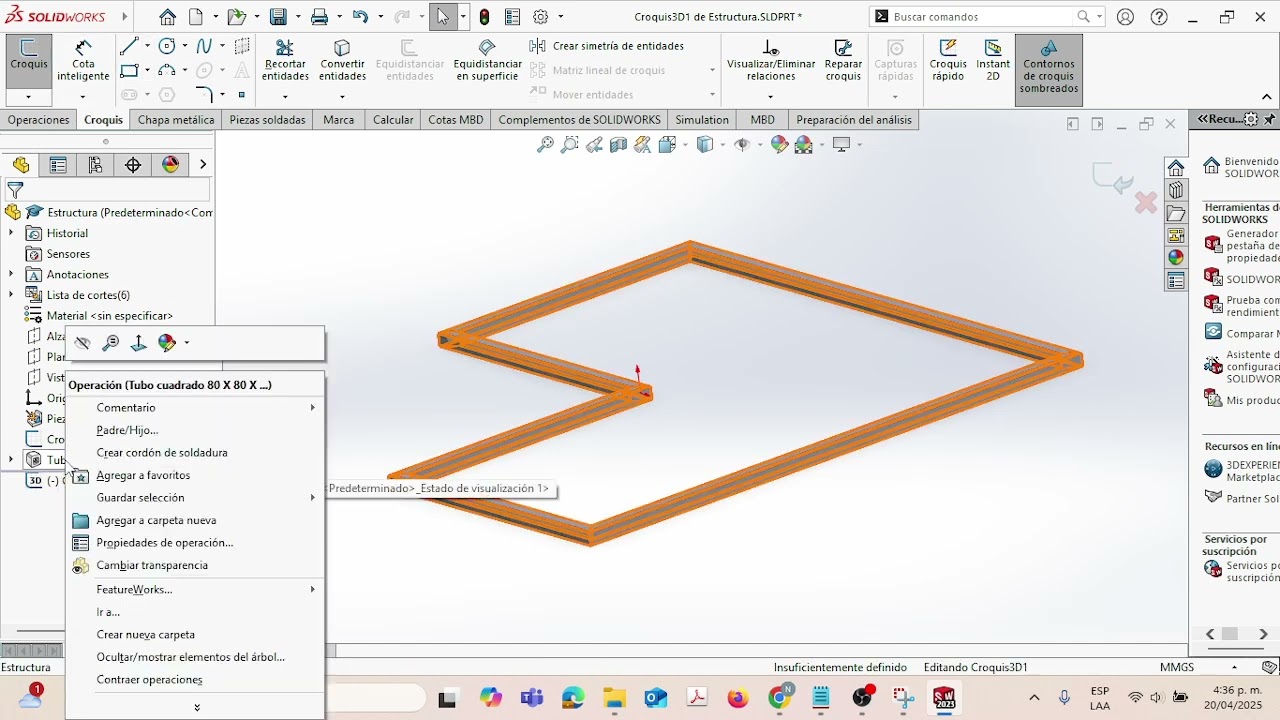Click the Save icon in the title toolbar
The width and height of the screenshot is (1280, 720).
pos(278,17)
